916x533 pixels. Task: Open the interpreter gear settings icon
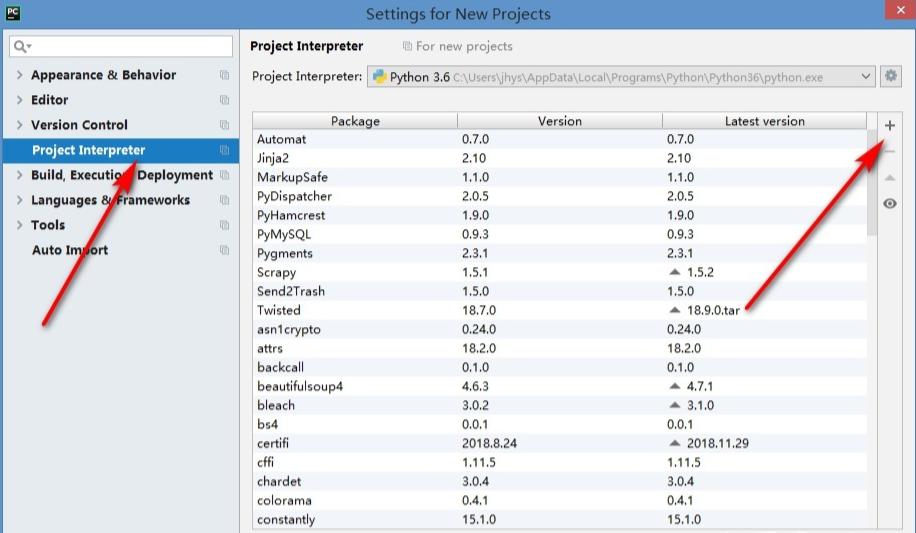[892, 76]
